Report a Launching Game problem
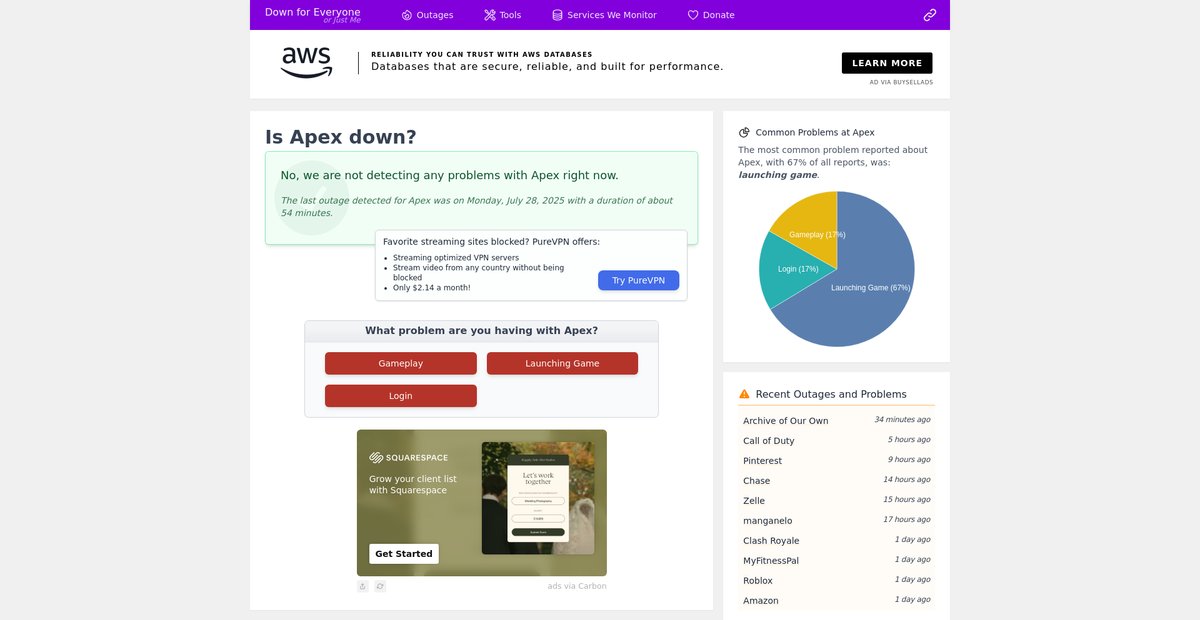This screenshot has height=620, width=1200. click(562, 363)
